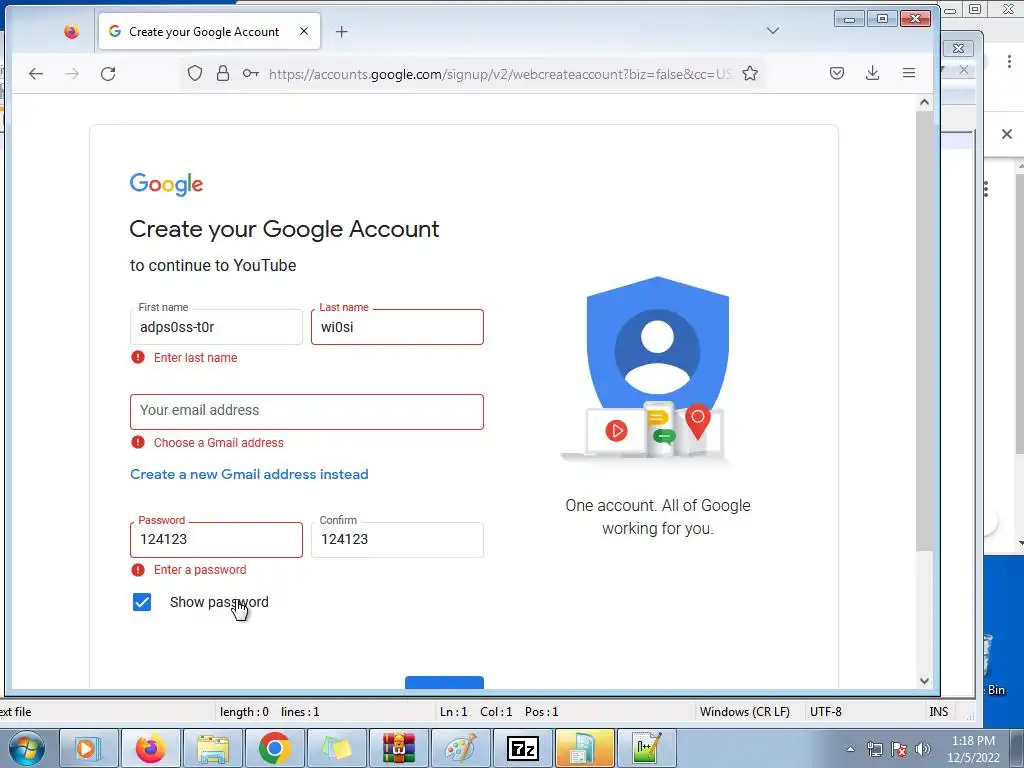This screenshot has height=768, width=1024.
Task: Open Windows Explorer from the taskbar
Action: (x=212, y=748)
